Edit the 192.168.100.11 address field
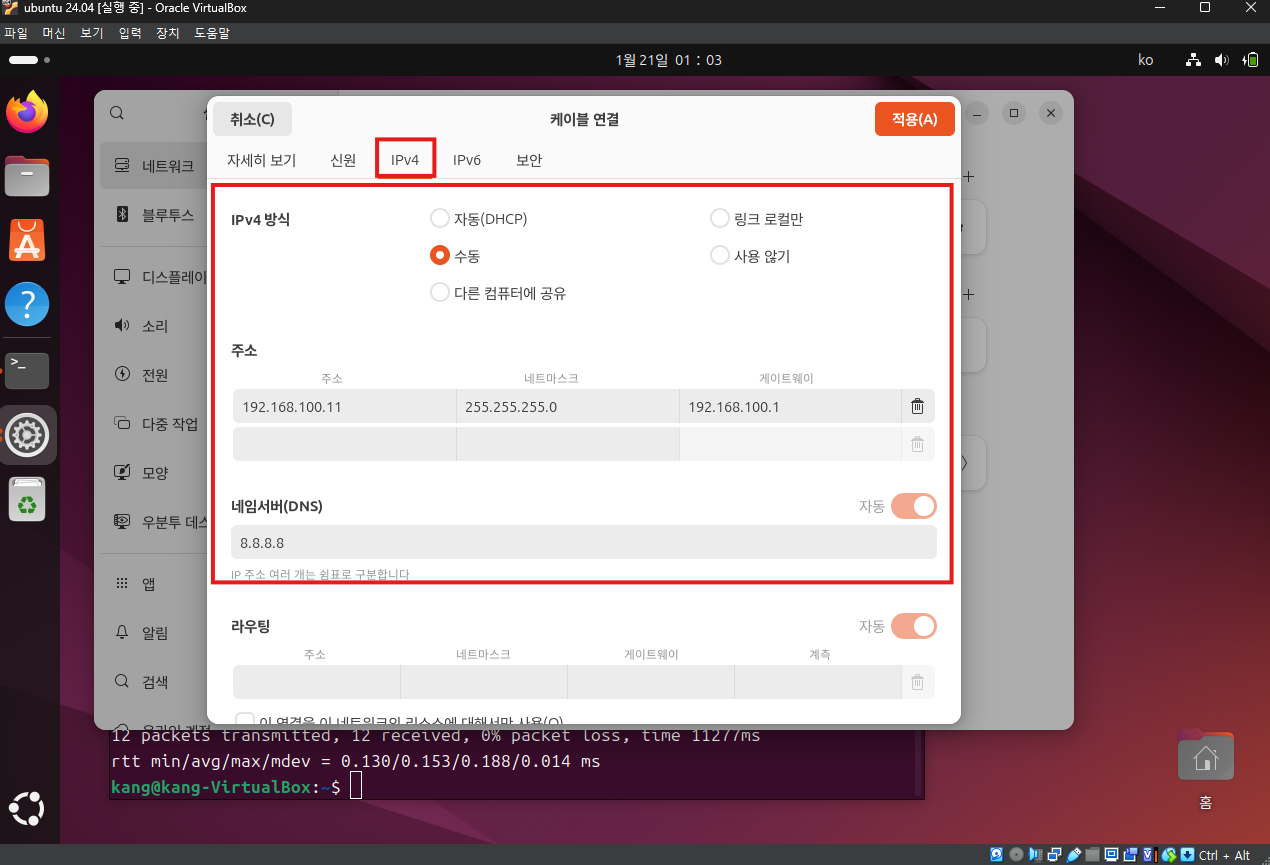The width and height of the screenshot is (1270, 865). pos(344,407)
